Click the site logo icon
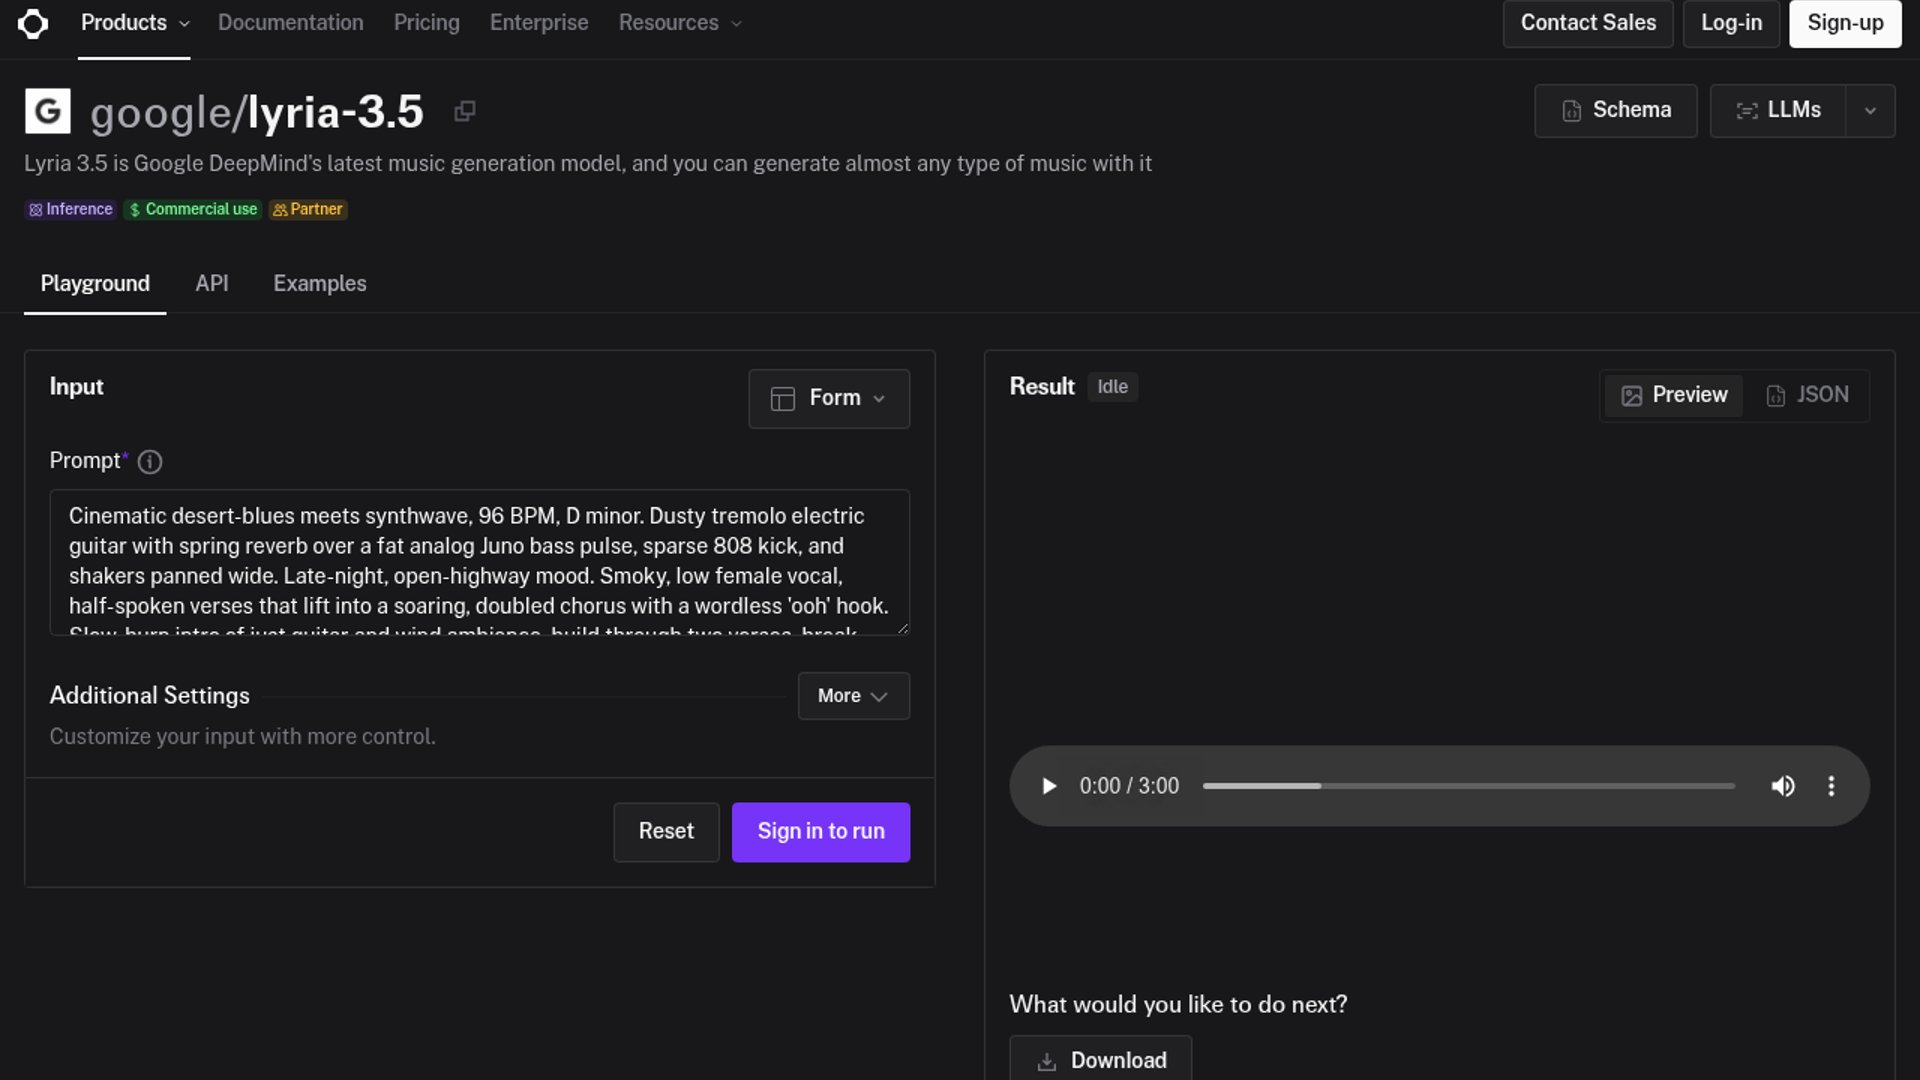 point(33,23)
